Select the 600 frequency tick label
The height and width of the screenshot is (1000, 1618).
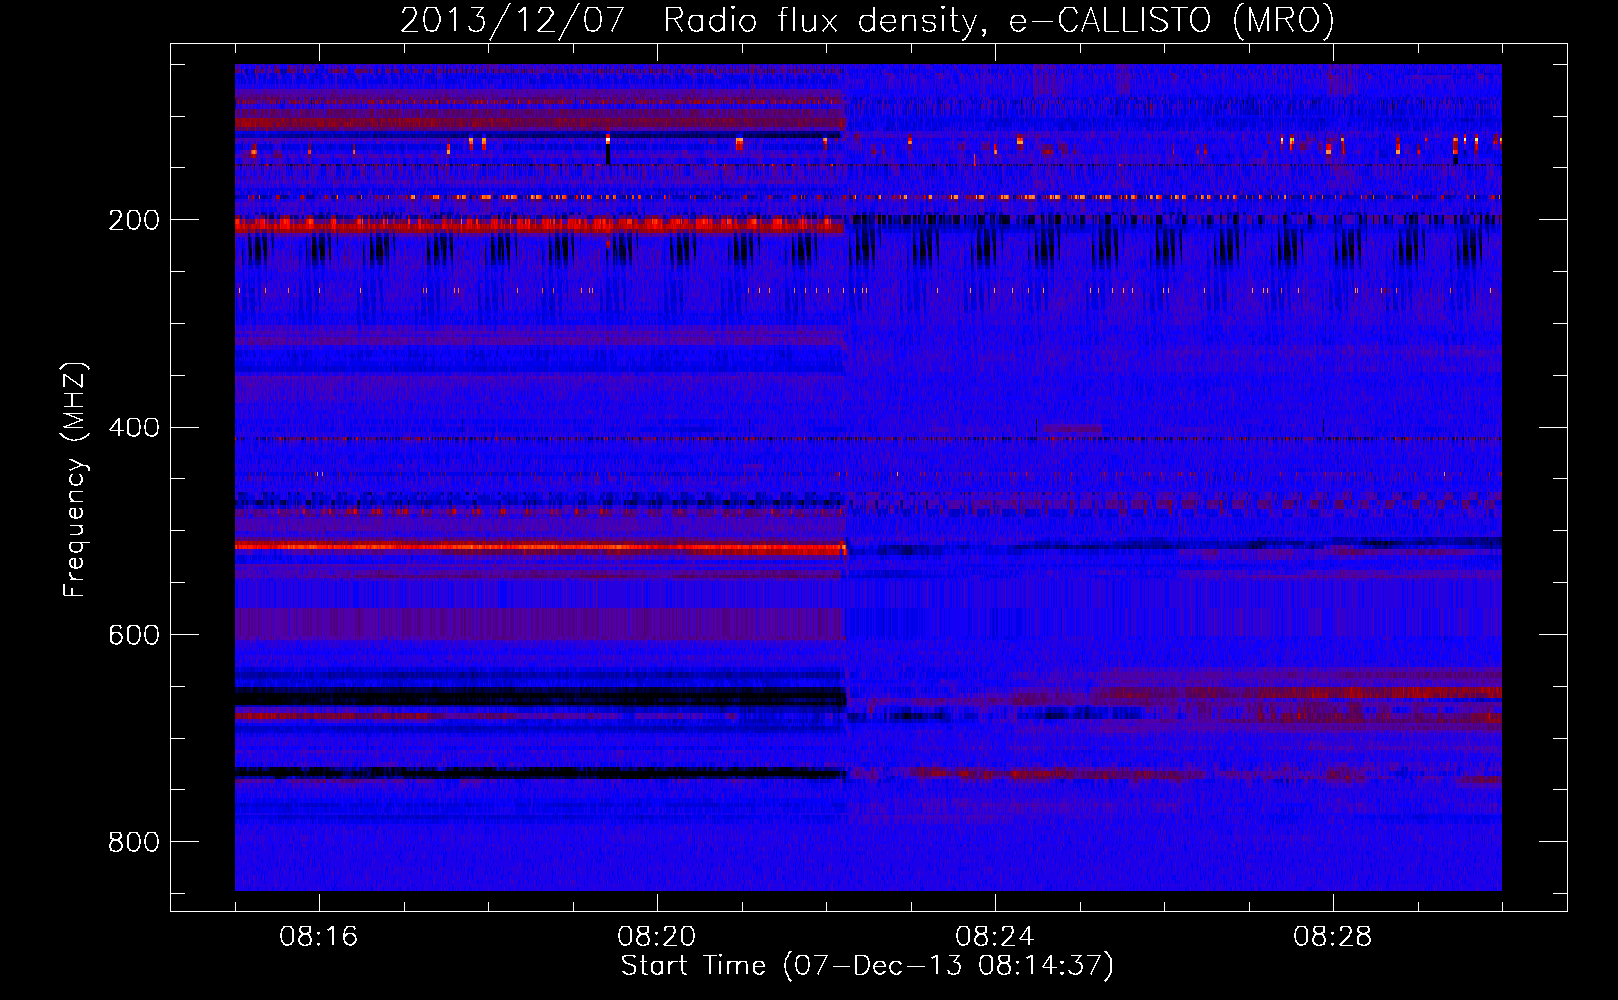(134, 635)
